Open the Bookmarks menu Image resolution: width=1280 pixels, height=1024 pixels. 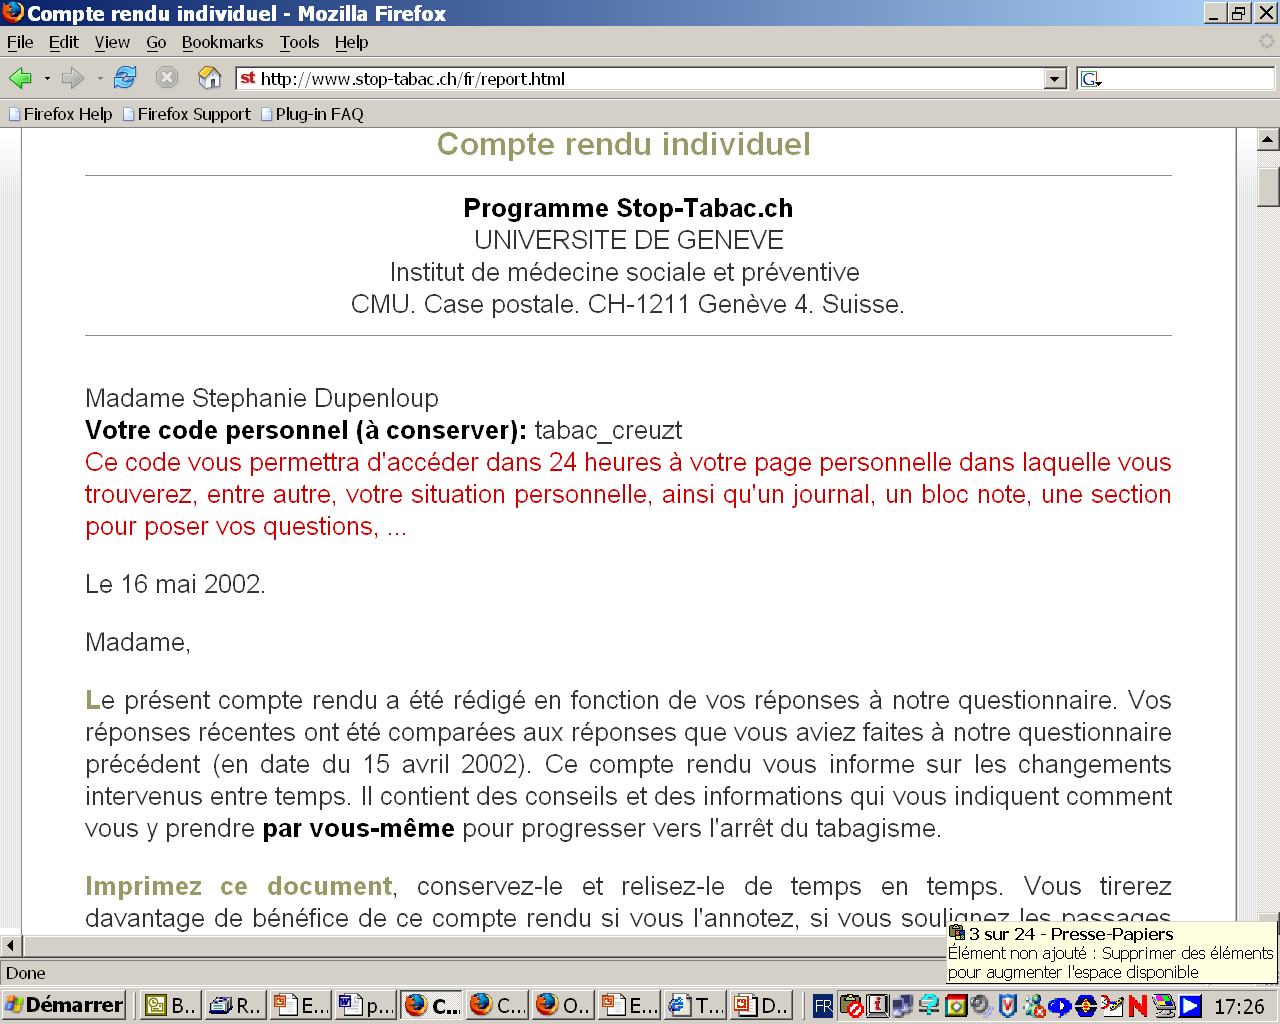tap(222, 42)
